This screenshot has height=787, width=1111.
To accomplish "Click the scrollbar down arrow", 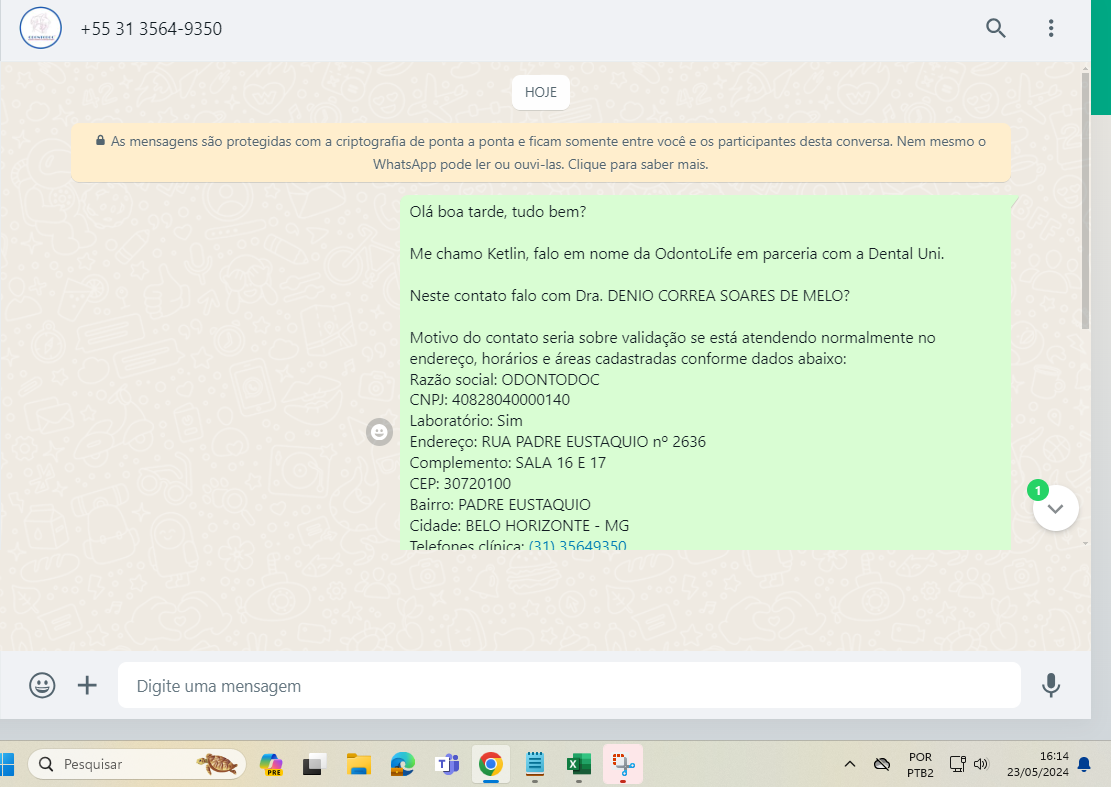I will (1085, 543).
